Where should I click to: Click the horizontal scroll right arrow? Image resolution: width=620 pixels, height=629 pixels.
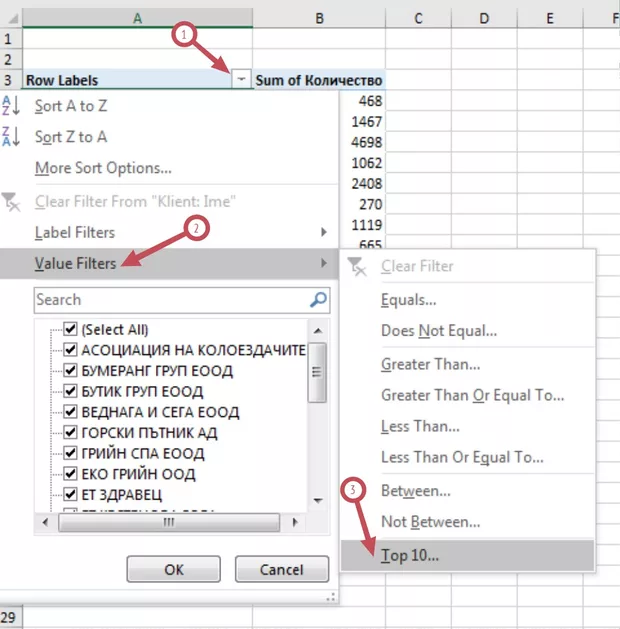click(295, 522)
